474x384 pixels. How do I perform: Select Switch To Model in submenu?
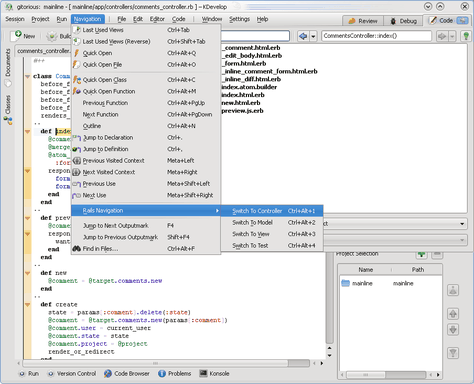272,222
